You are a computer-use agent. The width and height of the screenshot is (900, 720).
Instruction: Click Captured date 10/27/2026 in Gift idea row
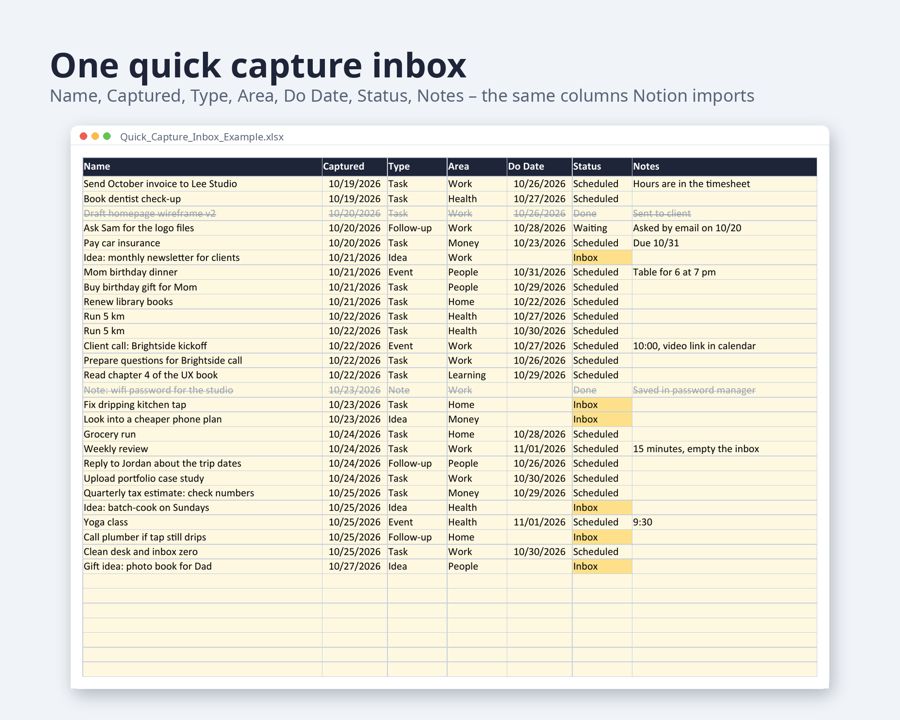tap(355, 566)
